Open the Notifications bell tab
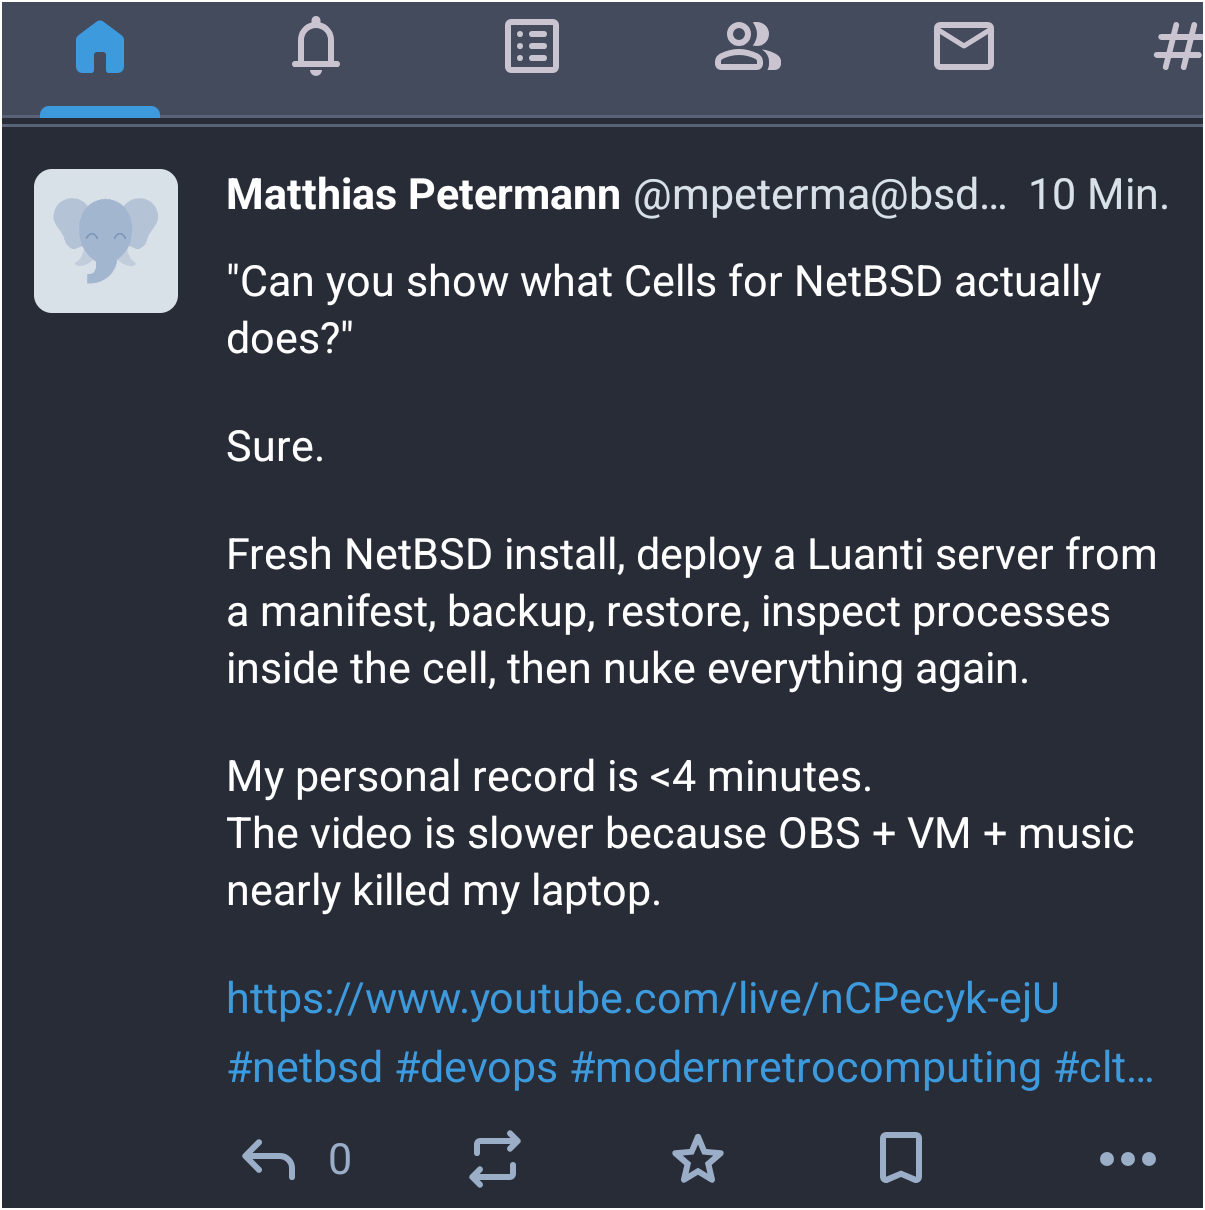1205x1210 pixels. [316, 48]
